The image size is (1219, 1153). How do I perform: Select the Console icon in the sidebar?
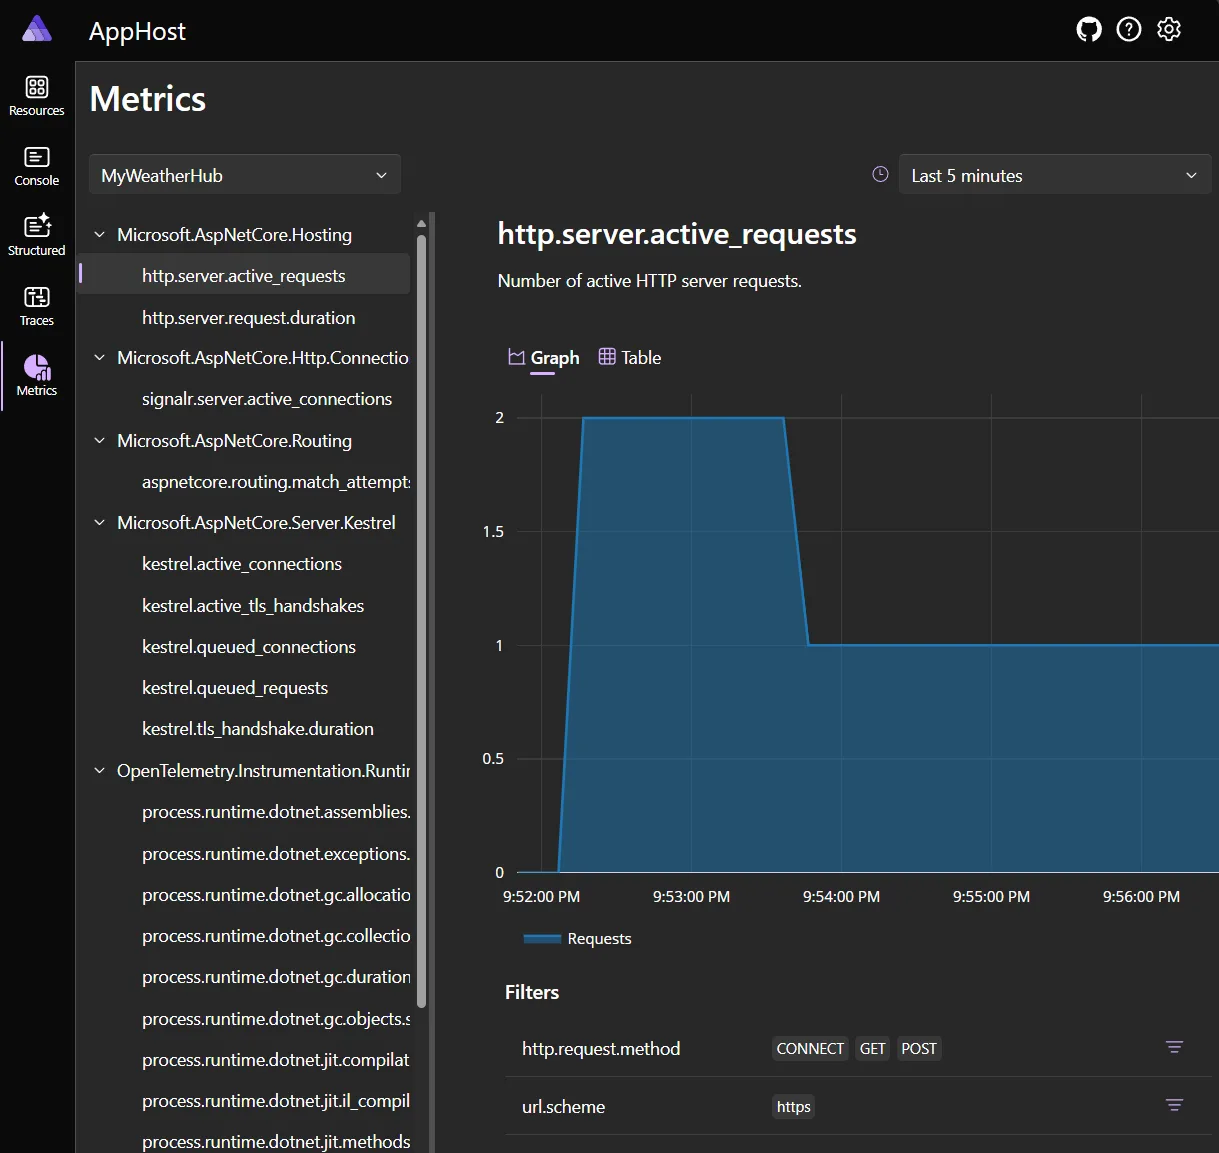(x=36, y=165)
